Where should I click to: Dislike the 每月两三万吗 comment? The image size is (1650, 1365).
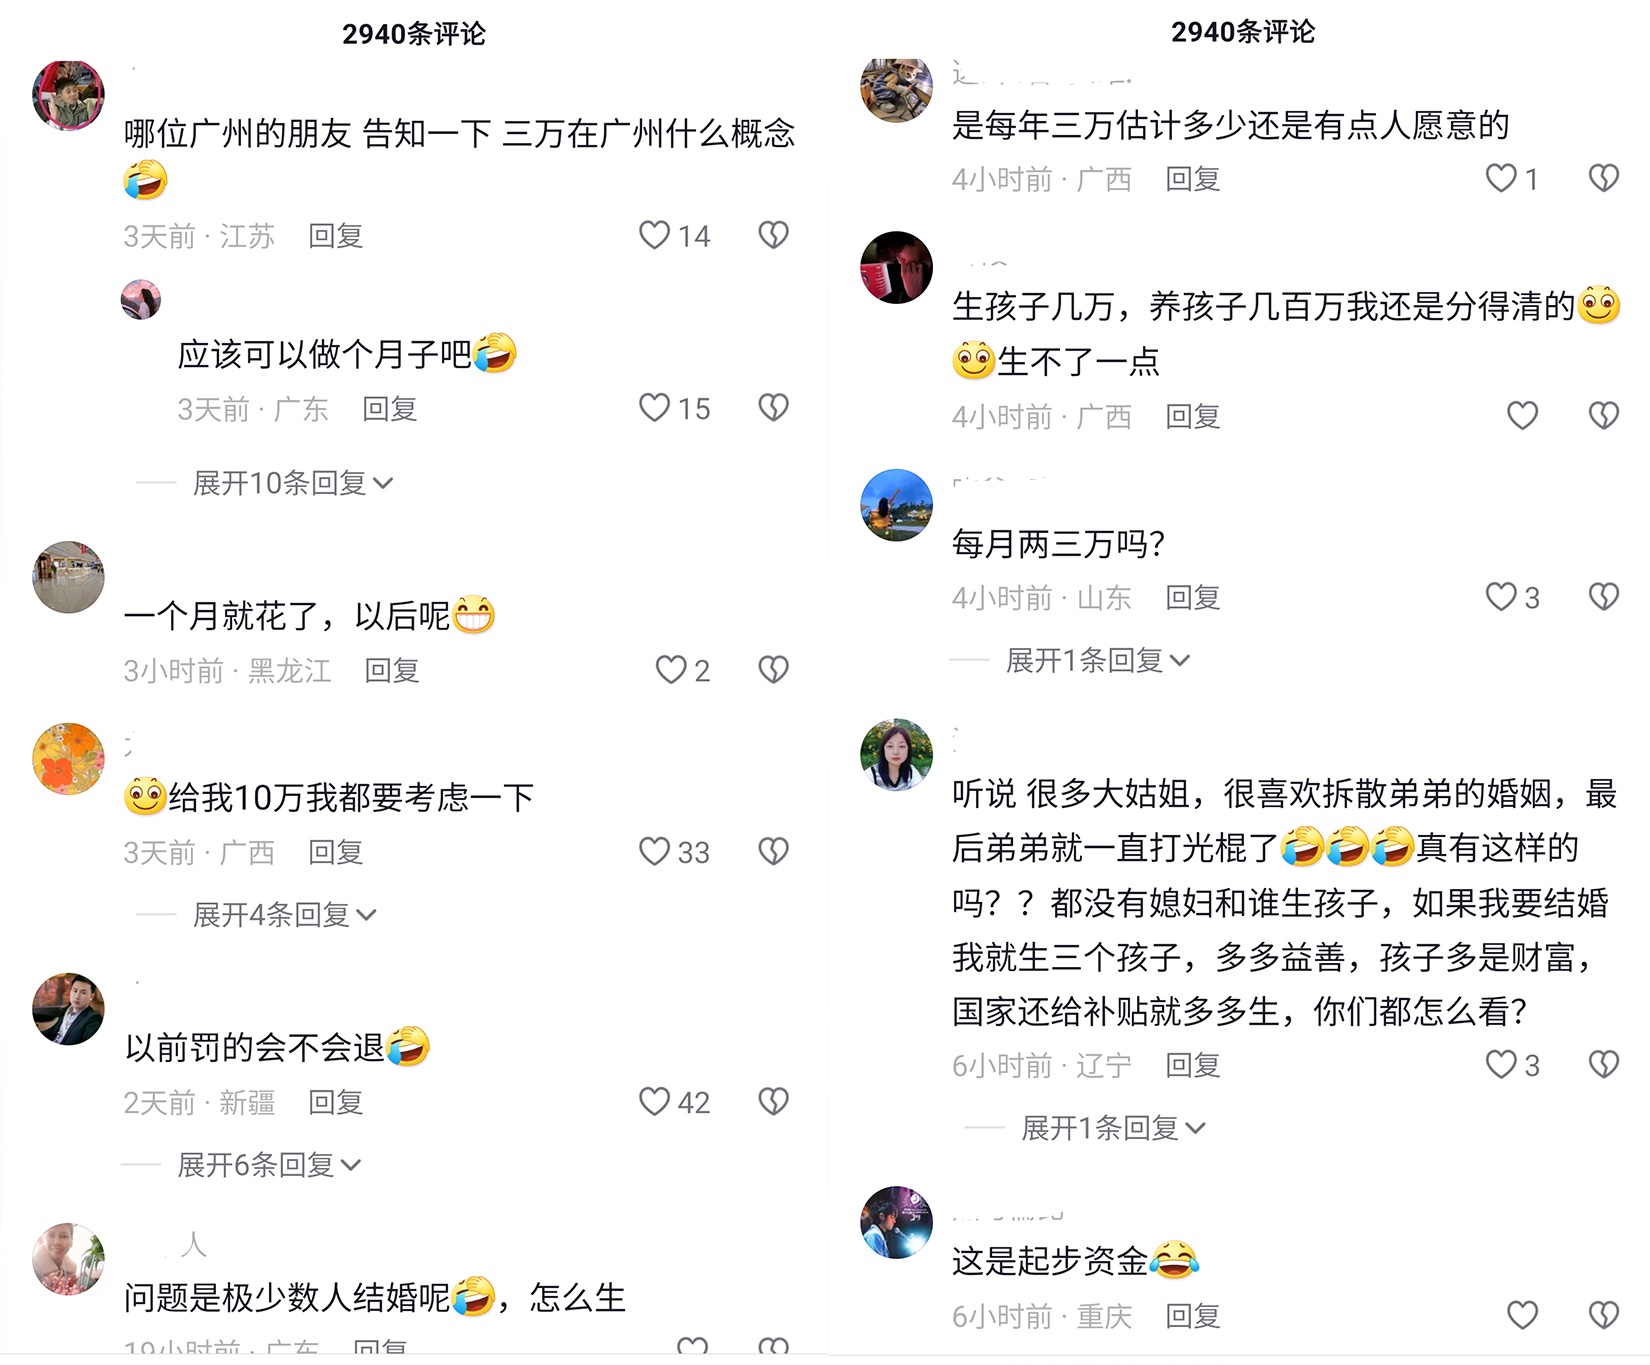(x=1604, y=597)
